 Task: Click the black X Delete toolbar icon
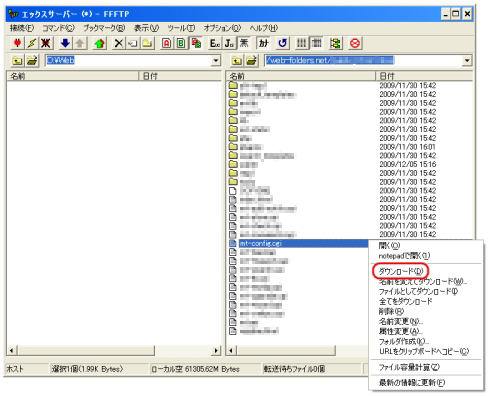[118, 43]
